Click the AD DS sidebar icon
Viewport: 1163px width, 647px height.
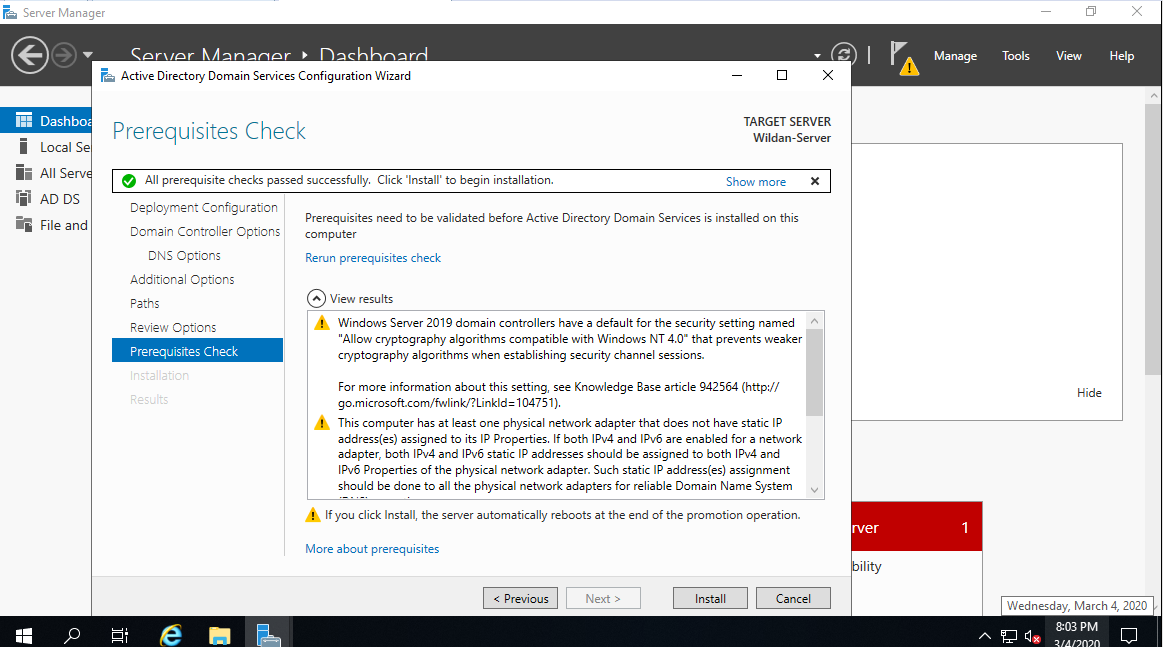point(24,198)
